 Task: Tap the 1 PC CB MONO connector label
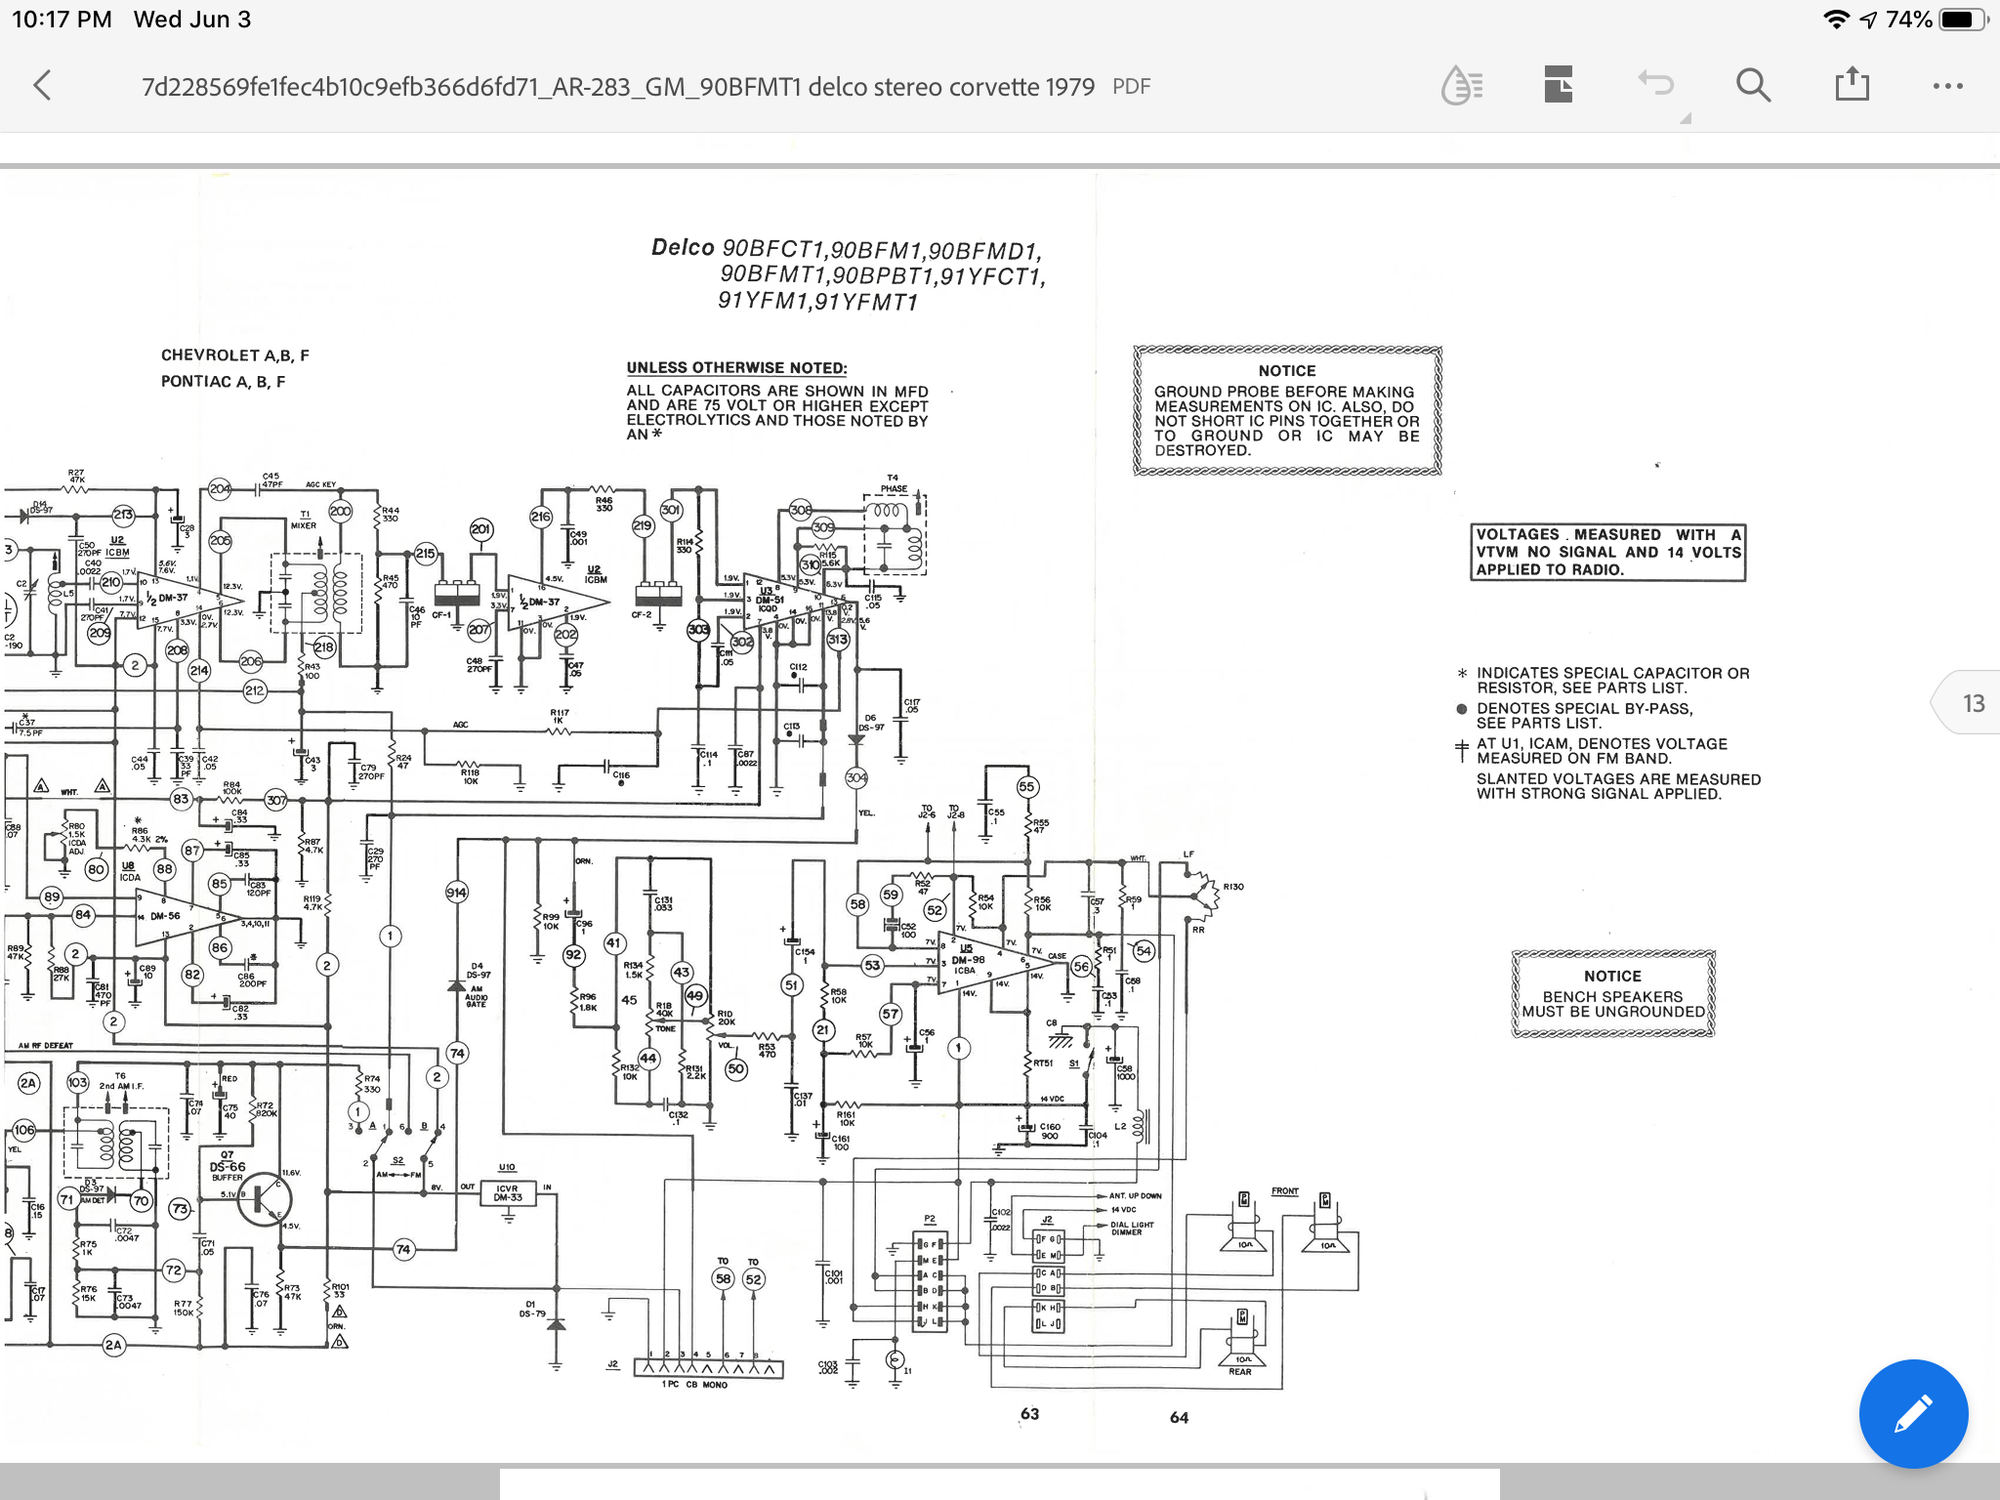coord(694,1385)
